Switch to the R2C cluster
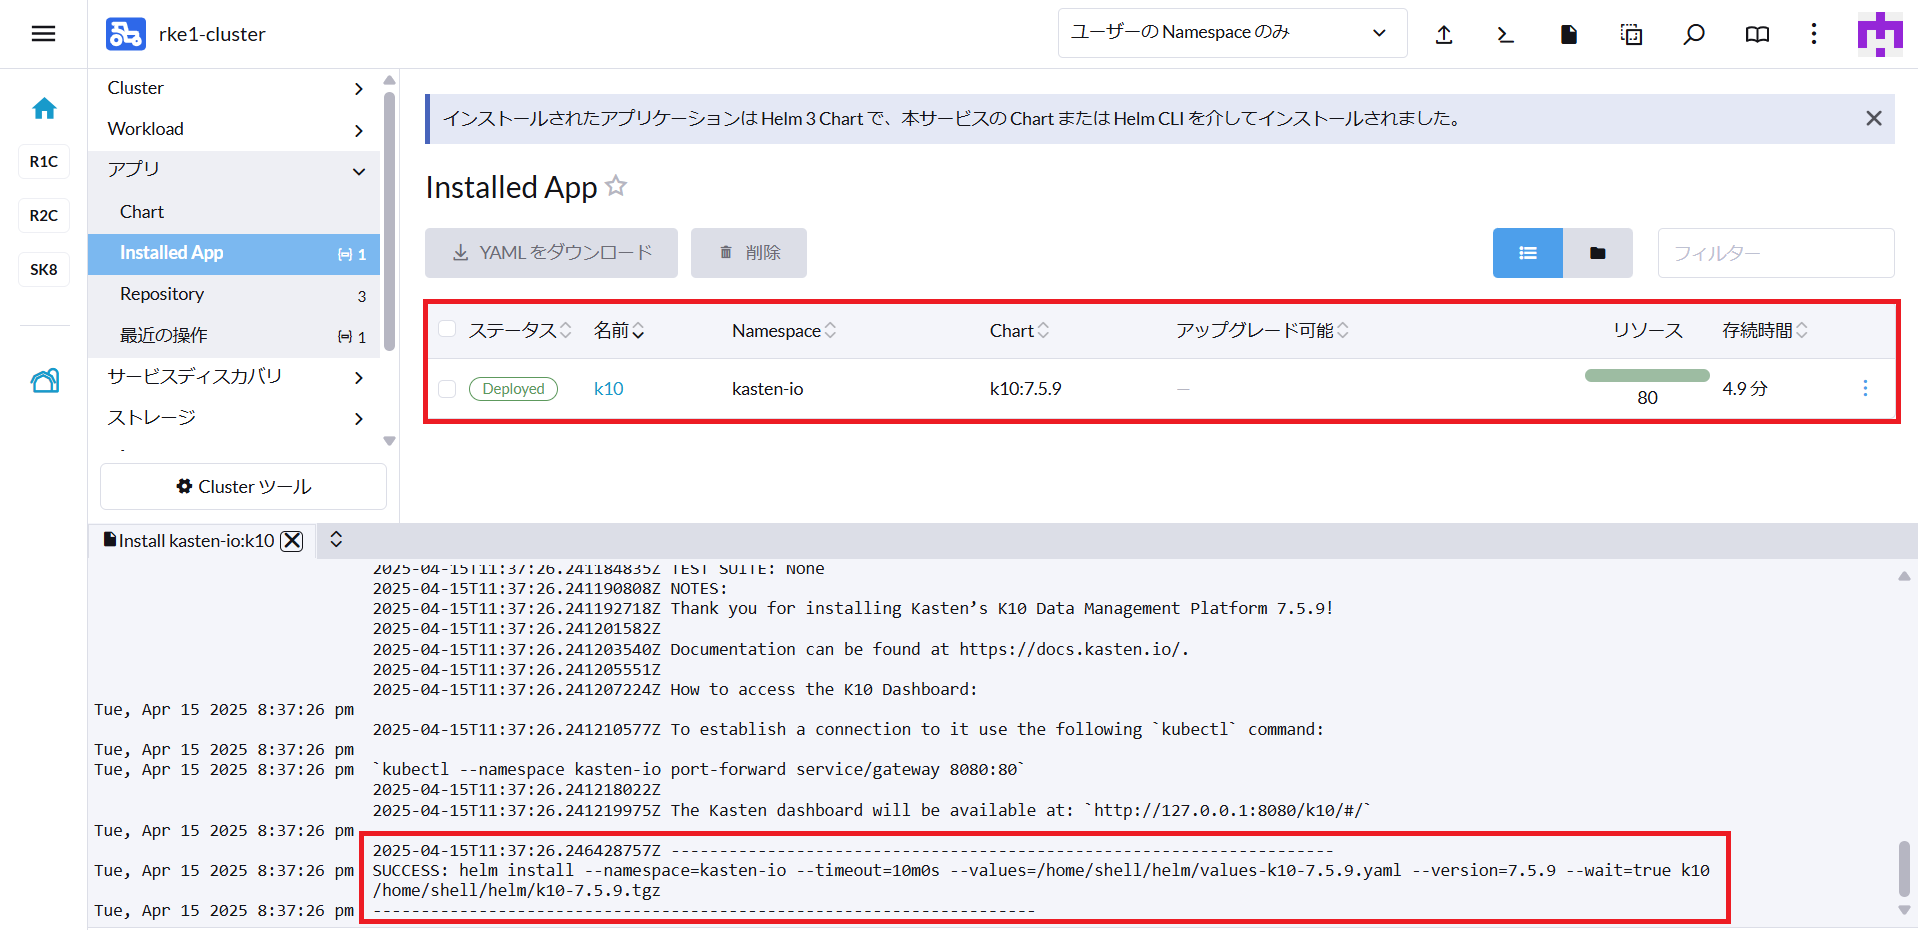Viewport: 1918px width, 930px height. (44, 215)
